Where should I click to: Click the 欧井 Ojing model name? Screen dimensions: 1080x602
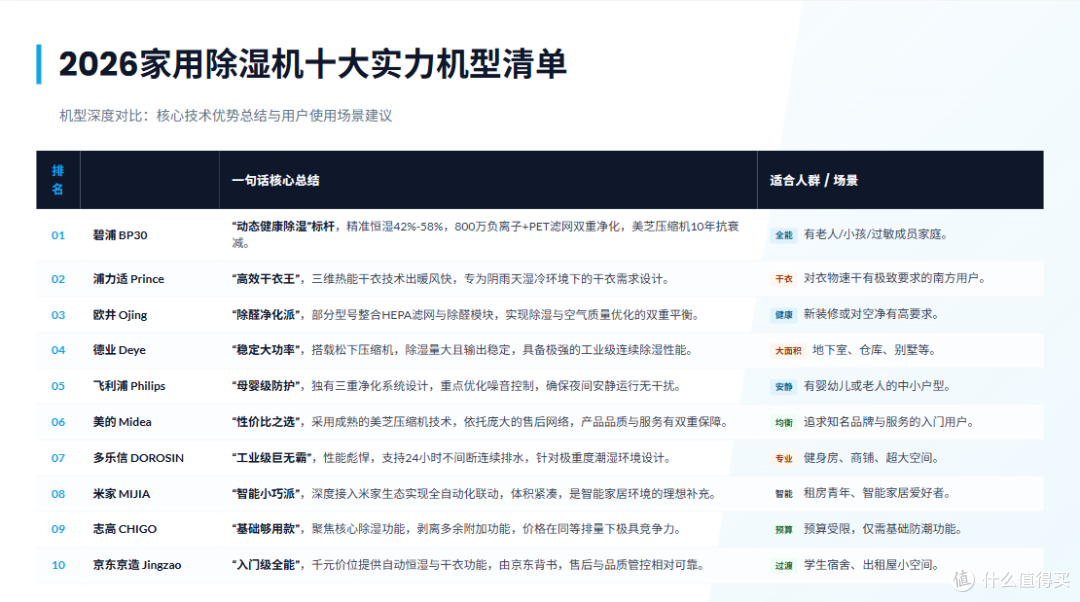point(120,315)
